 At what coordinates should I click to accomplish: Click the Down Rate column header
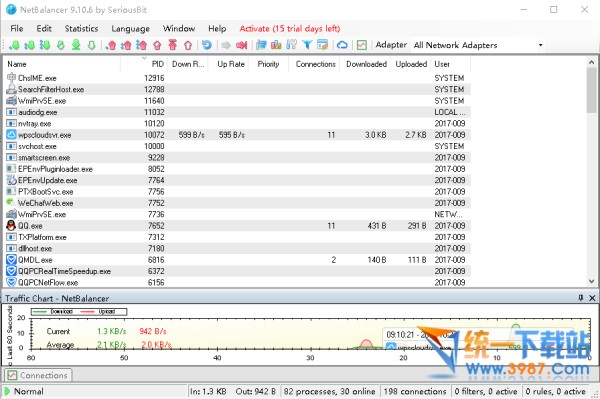[x=188, y=64]
